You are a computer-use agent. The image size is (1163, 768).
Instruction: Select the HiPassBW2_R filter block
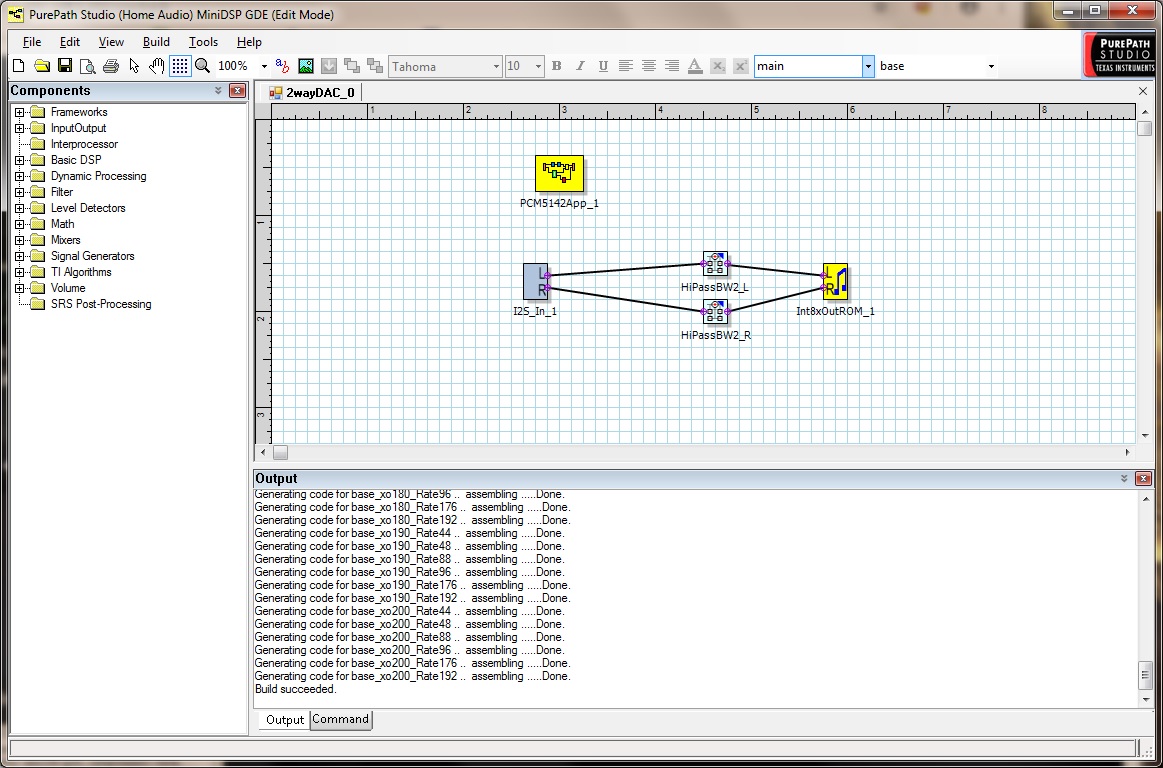coord(715,312)
